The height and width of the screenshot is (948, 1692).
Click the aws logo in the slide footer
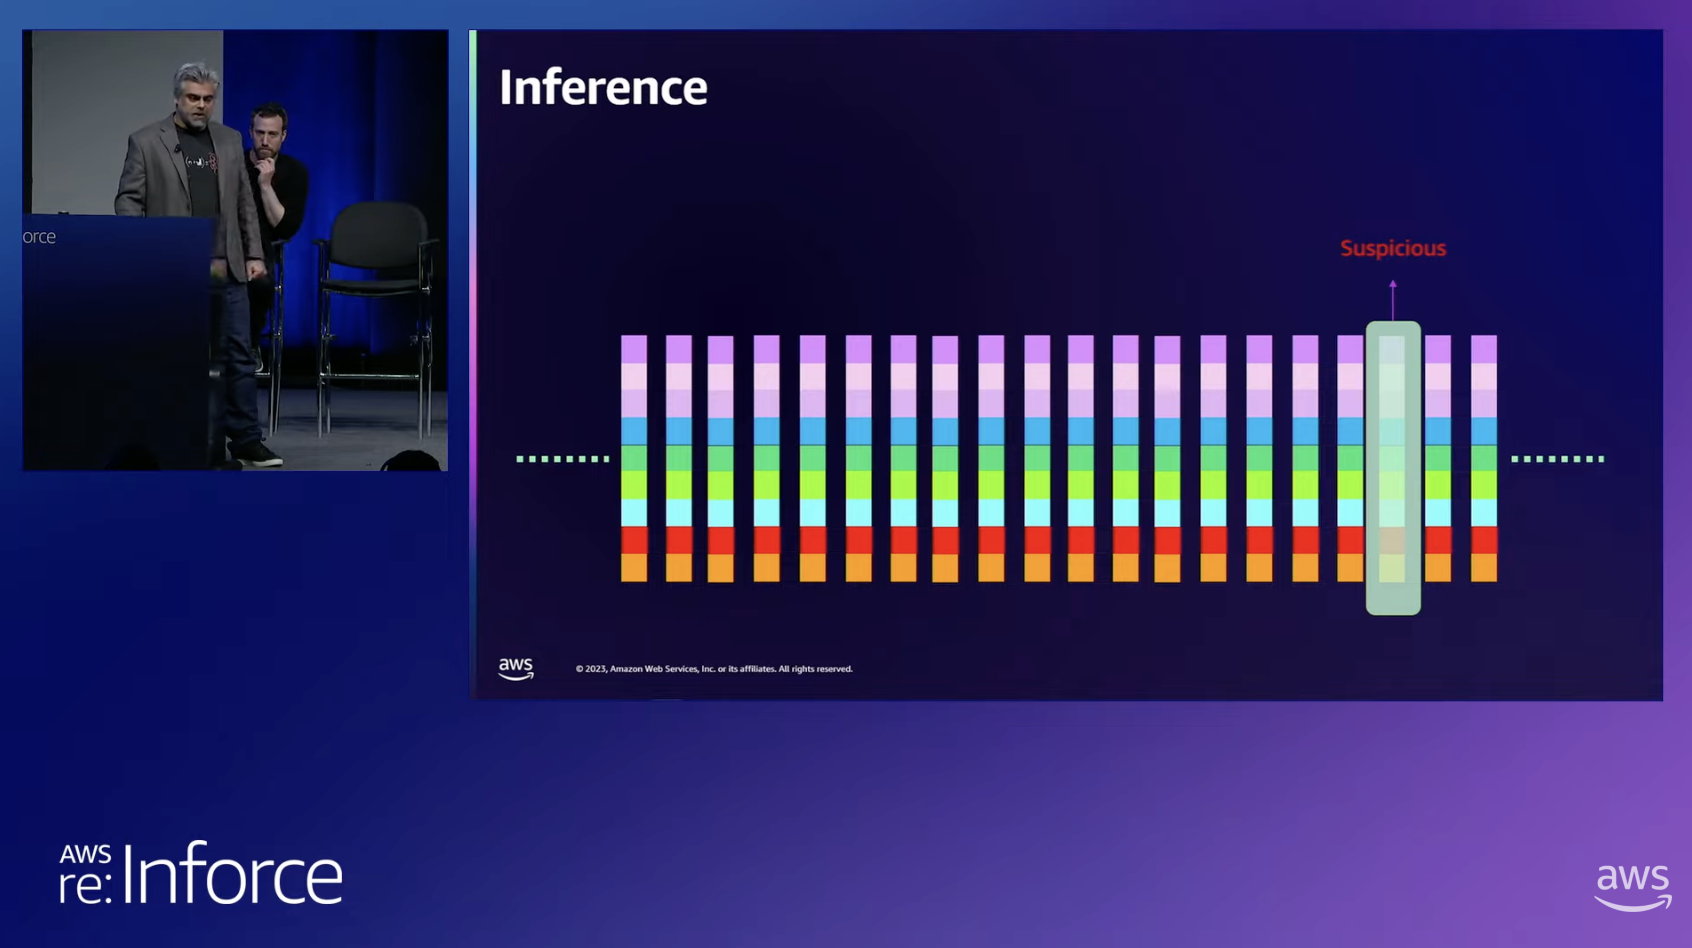[516, 668]
